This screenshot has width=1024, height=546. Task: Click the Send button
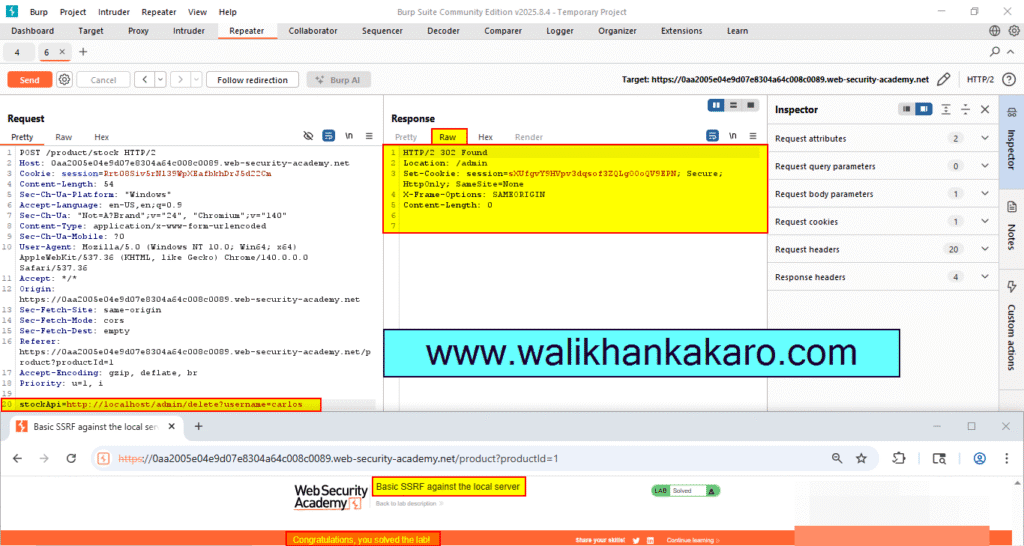click(x=29, y=80)
